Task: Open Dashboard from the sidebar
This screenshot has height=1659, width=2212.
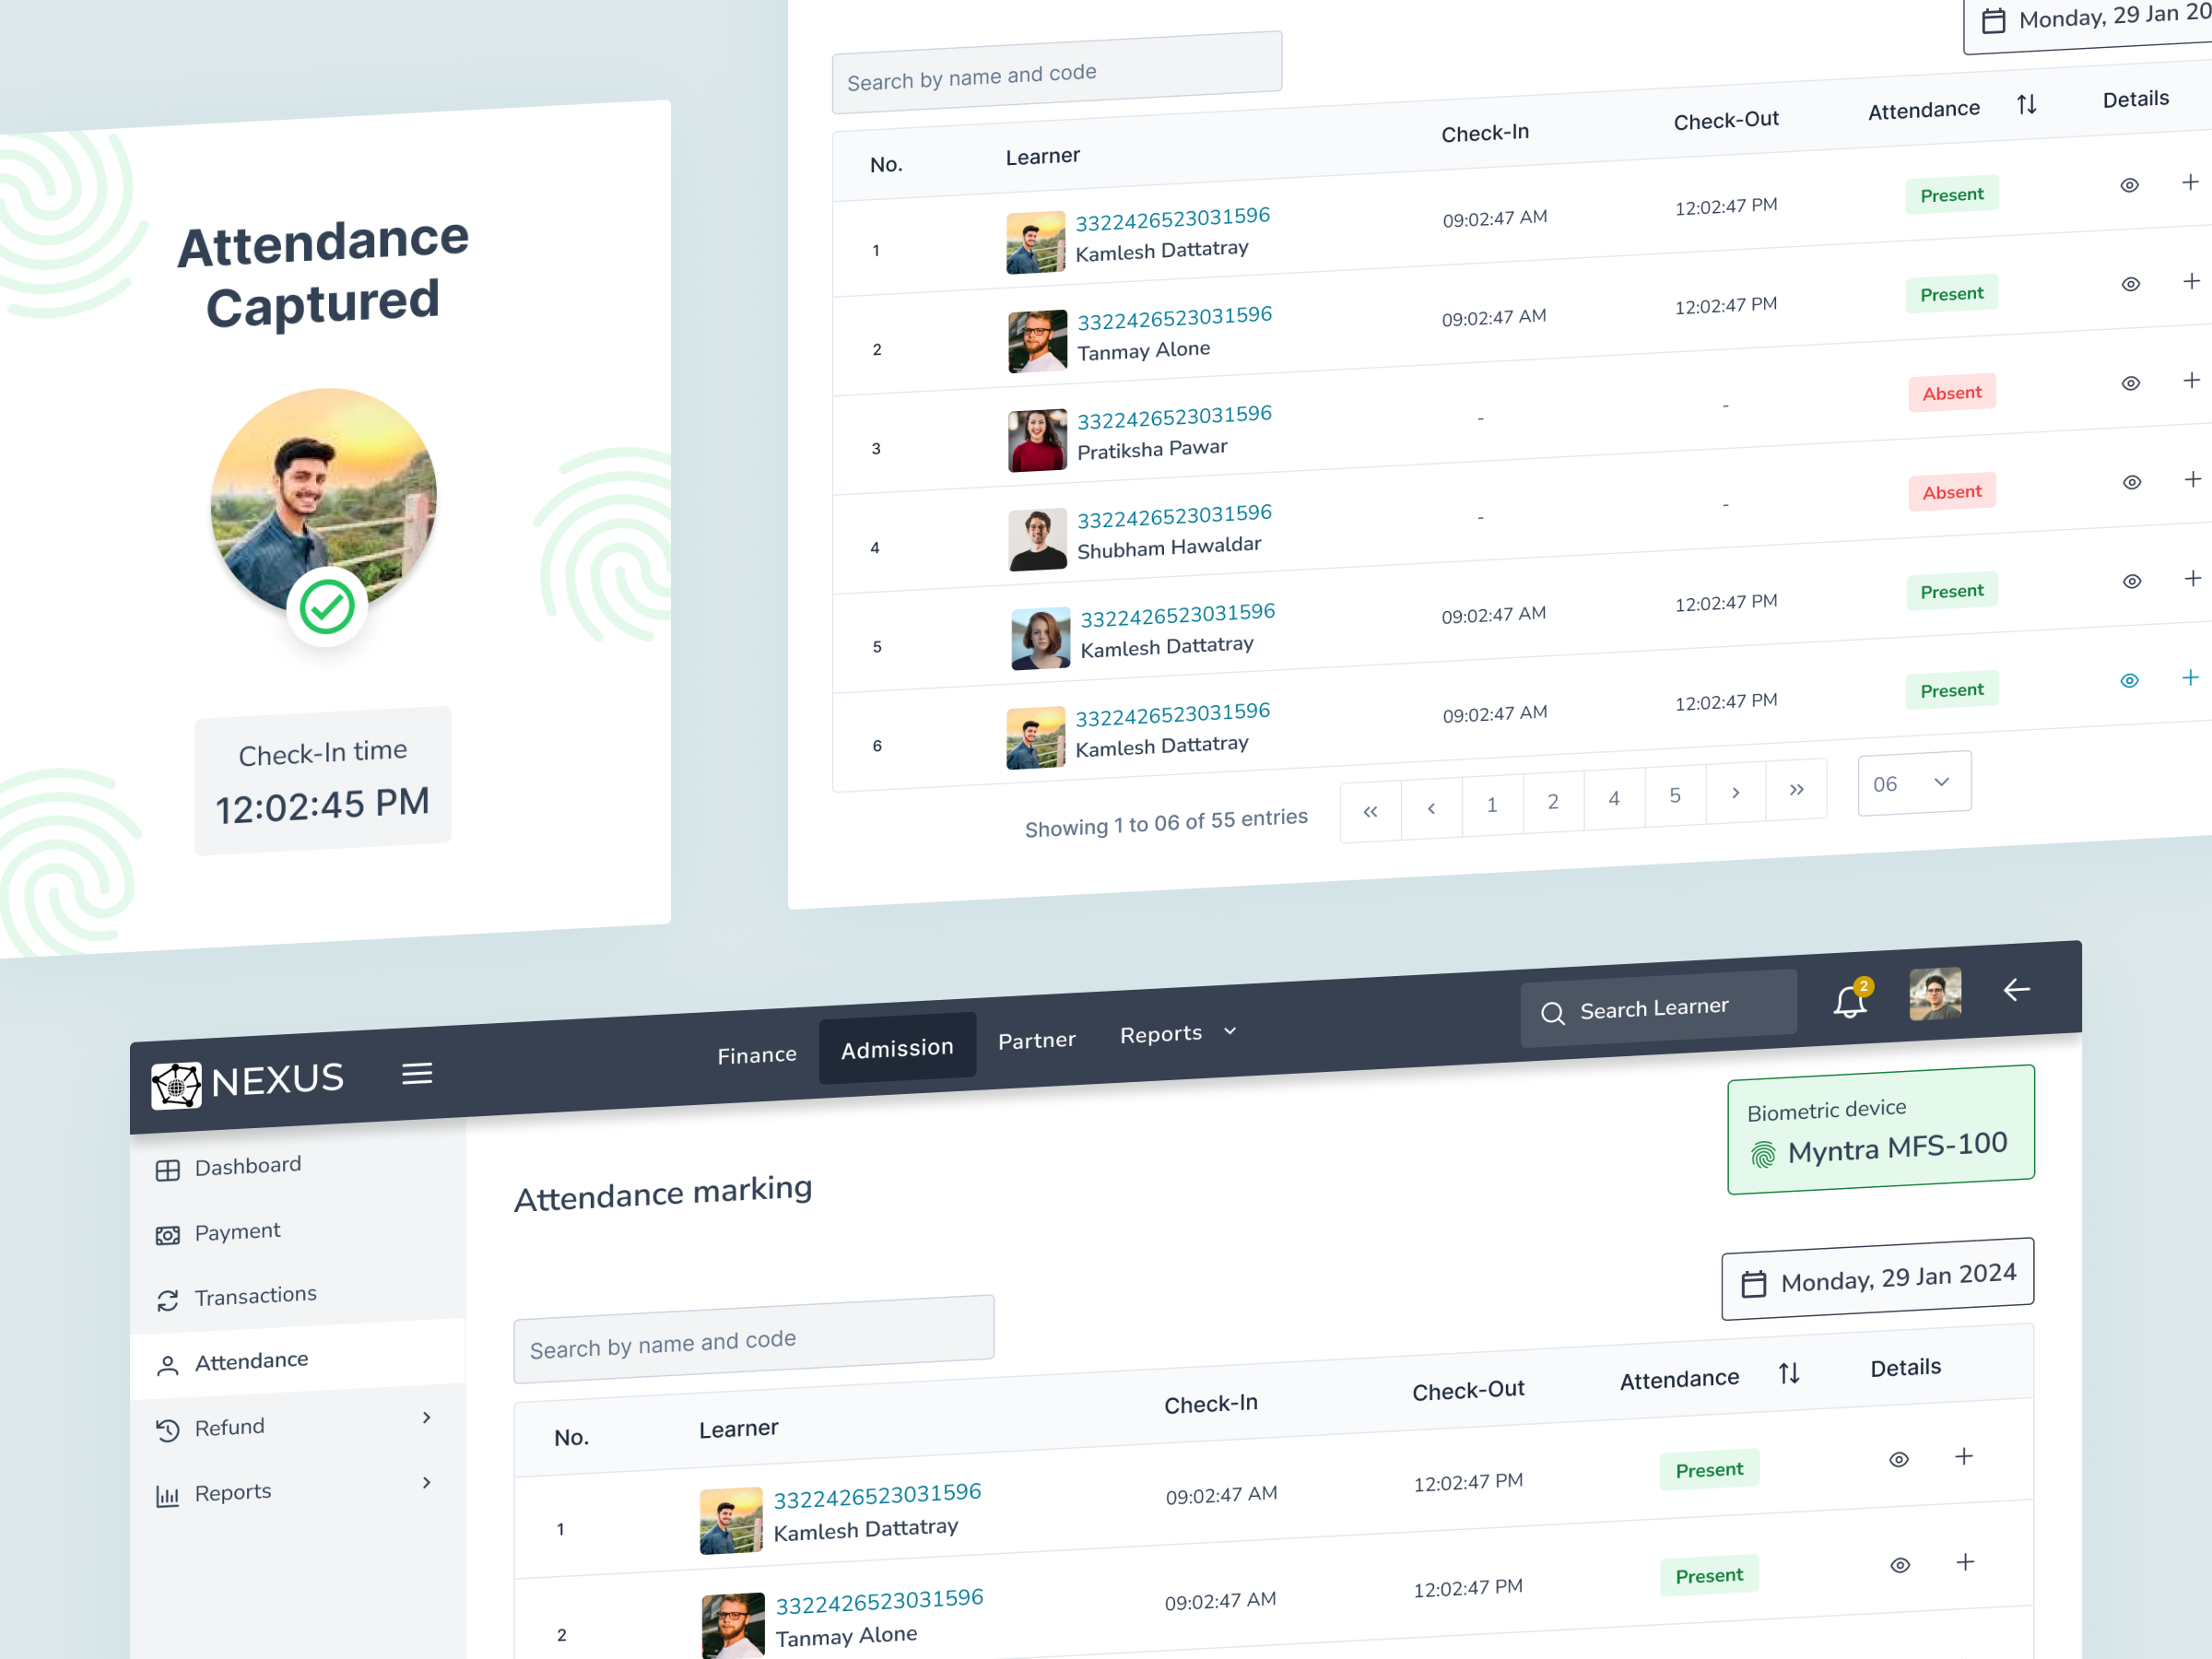Action: [x=248, y=1165]
